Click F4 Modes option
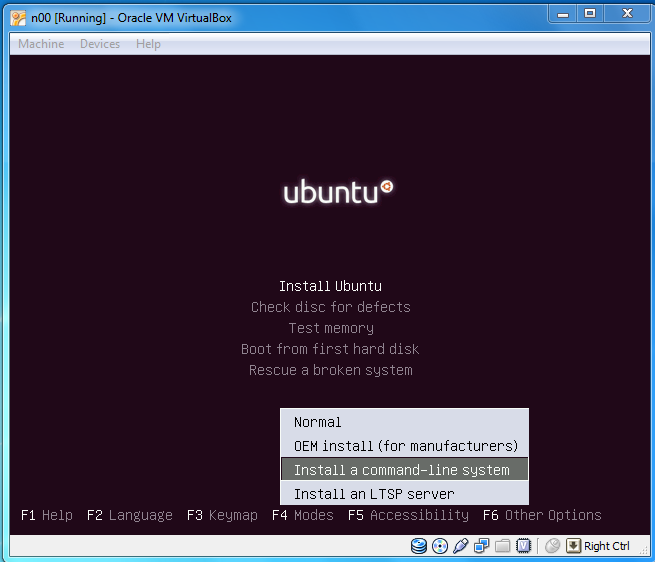Screen dimensions: 655x562 pyautogui.click(x=303, y=515)
